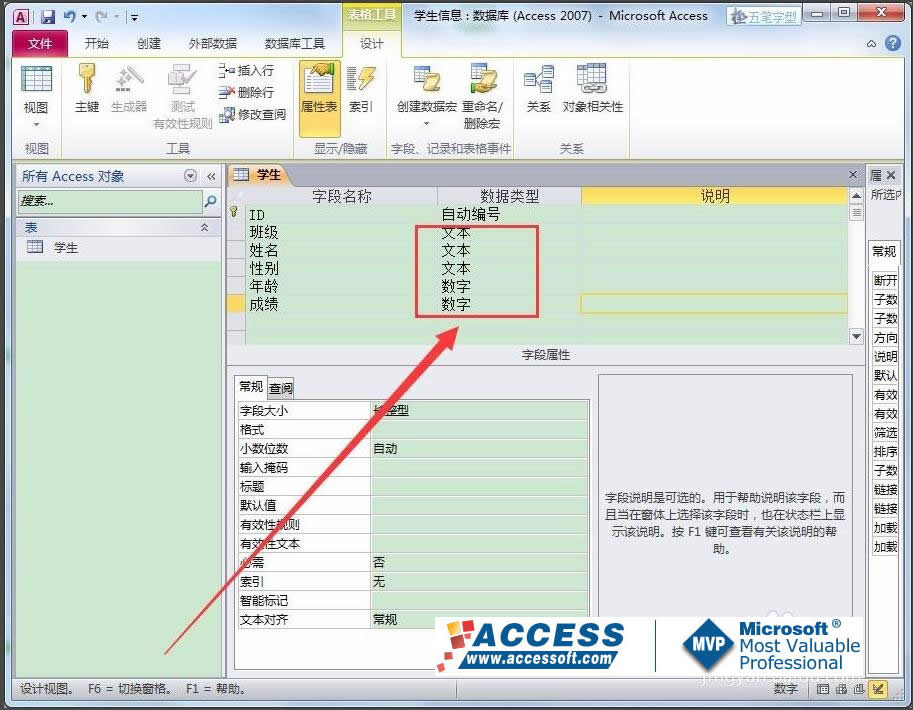Click 成绩 description (说明) cell

click(x=714, y=304)
